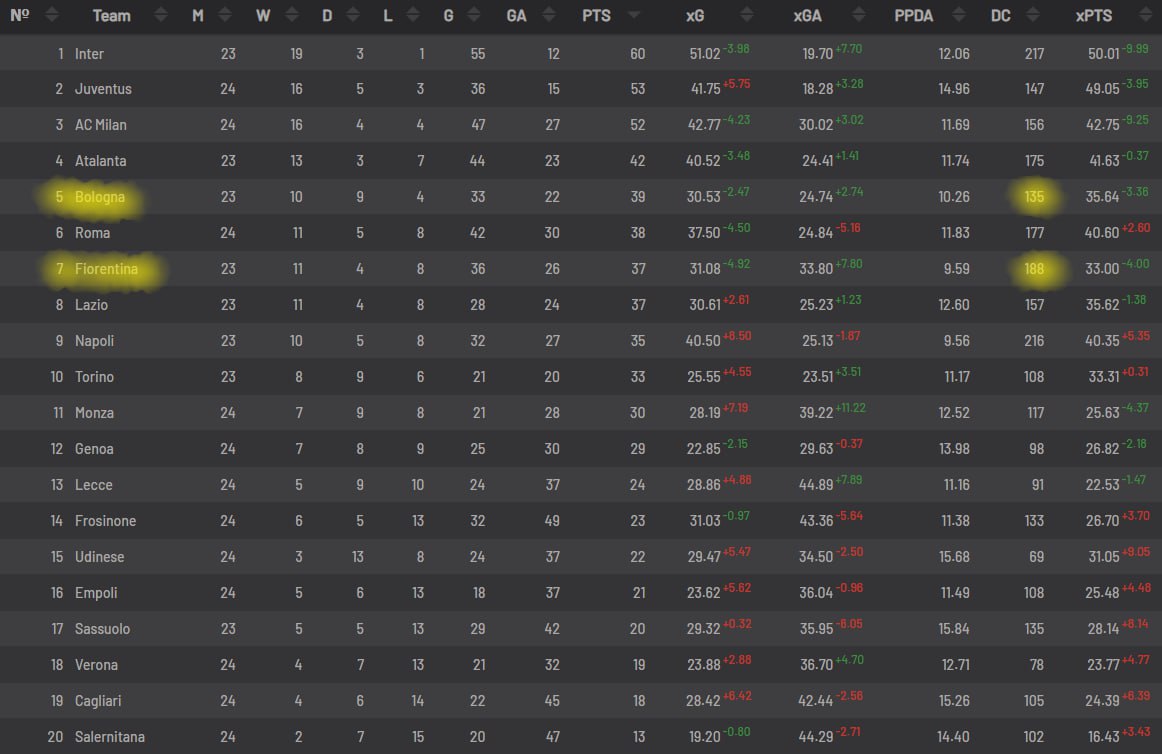This screenshot has height=754, width=1162.
Task: Click the sort arrows next to L
Action: [x=418, y=16]
